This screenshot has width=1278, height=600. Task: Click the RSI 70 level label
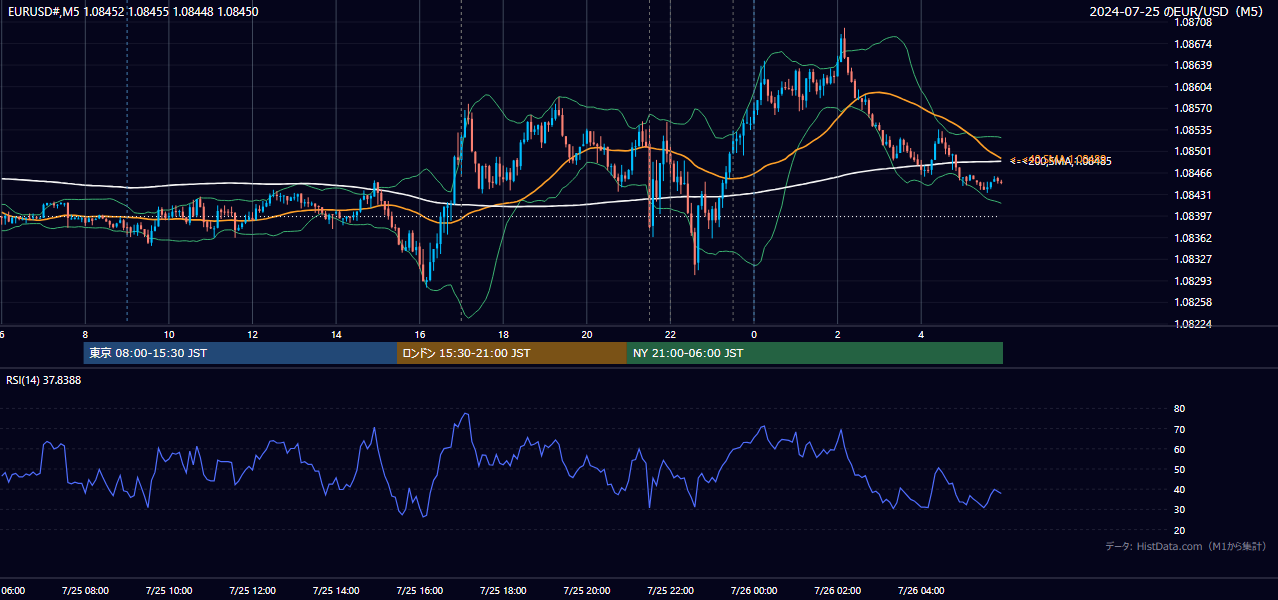click(x=1179, y=429)
